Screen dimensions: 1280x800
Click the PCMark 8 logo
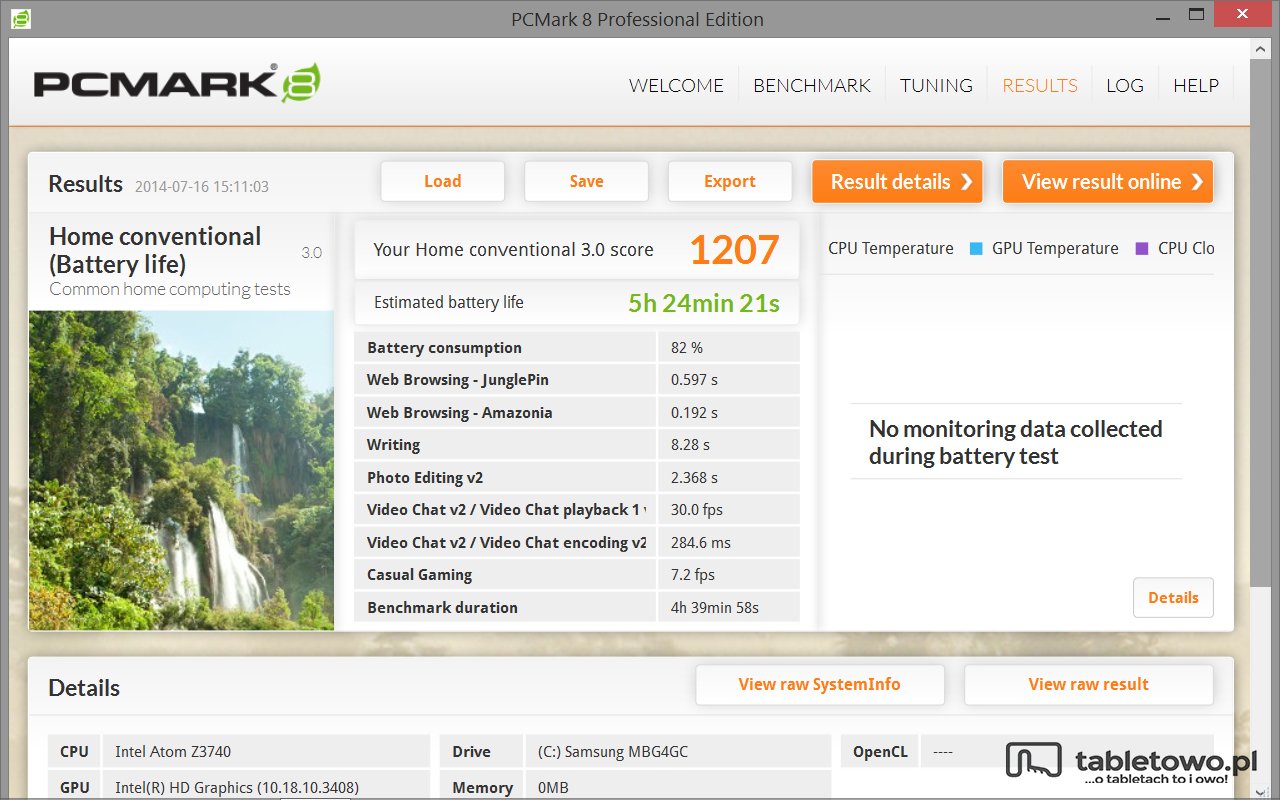coord(177,84)
